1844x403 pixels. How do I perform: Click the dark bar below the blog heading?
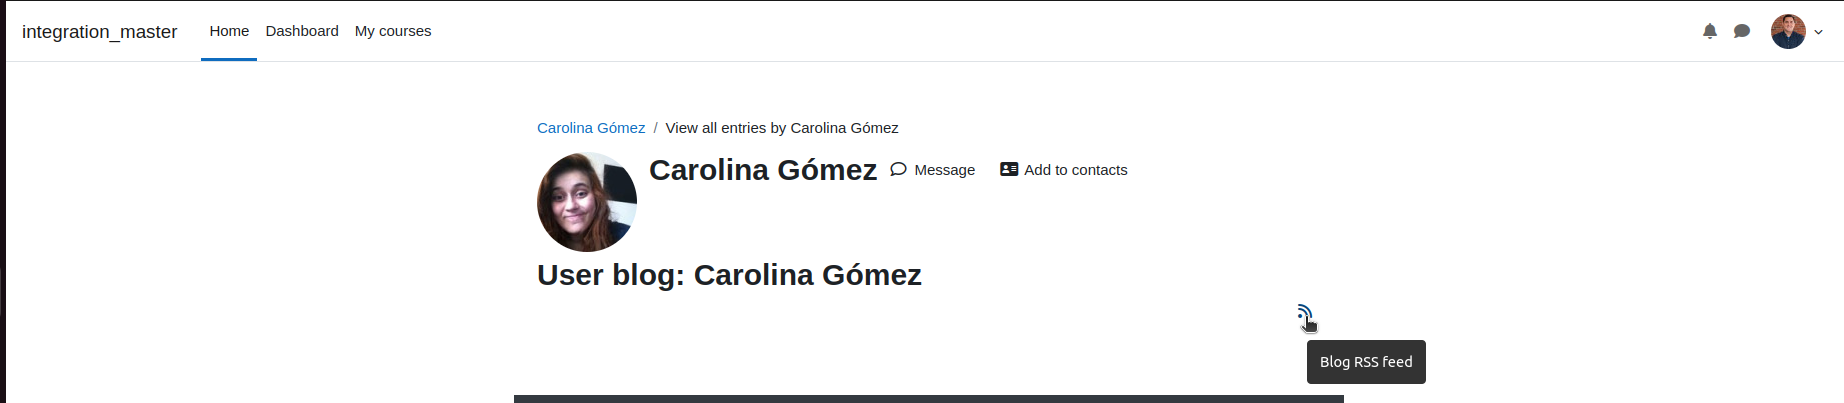pyautogui.click(x=929, y=399)
